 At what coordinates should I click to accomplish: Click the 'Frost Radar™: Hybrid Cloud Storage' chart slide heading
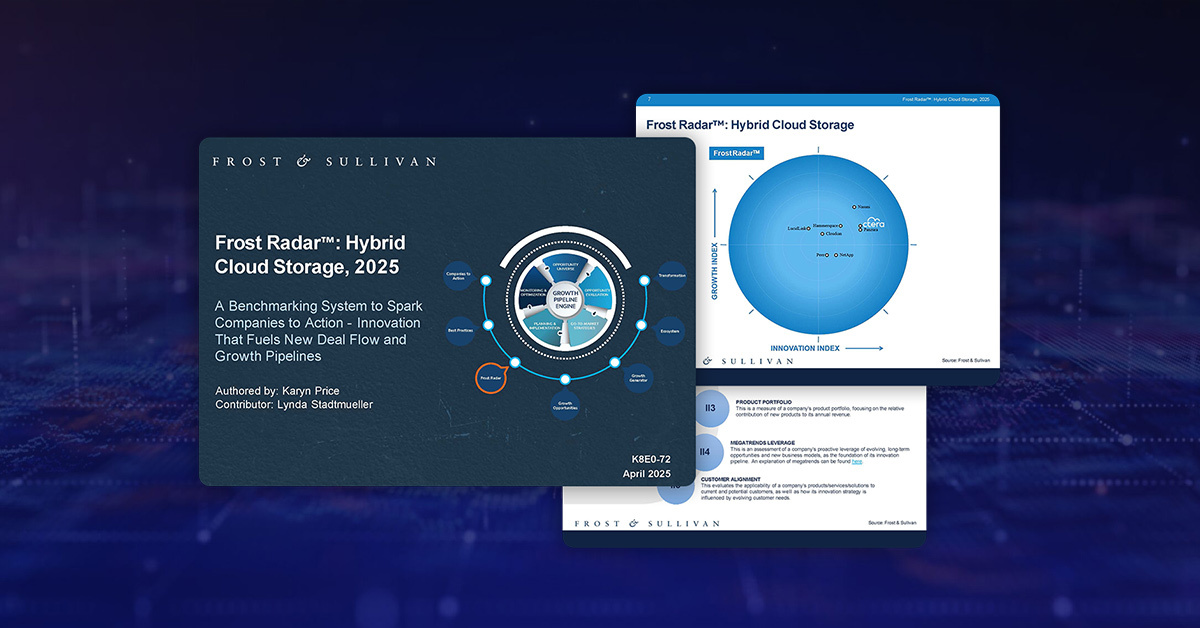pos(750,125)
